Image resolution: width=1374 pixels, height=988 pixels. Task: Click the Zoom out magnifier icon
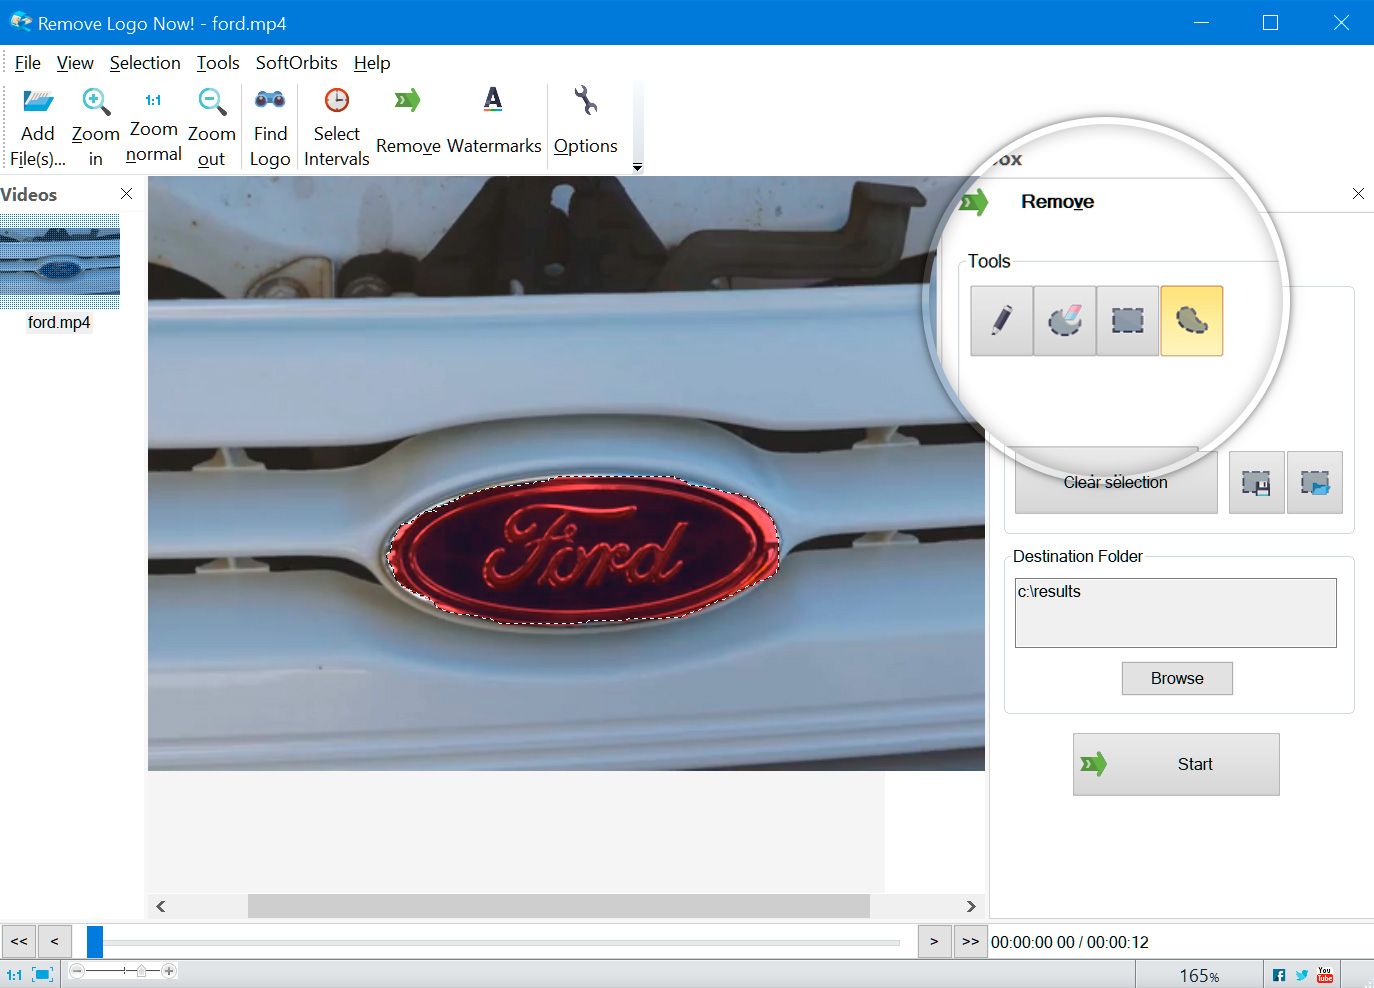click(x=212, y=101)
